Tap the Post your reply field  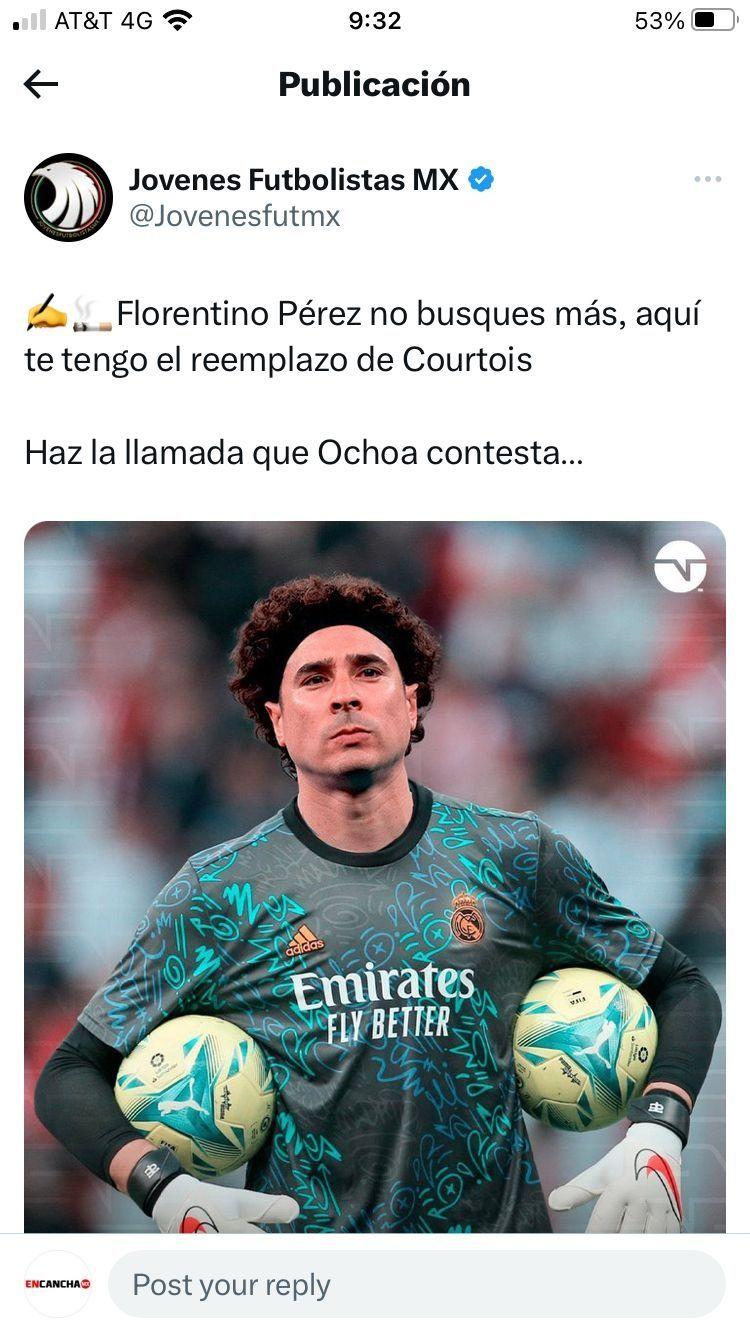coord(416,1284)
